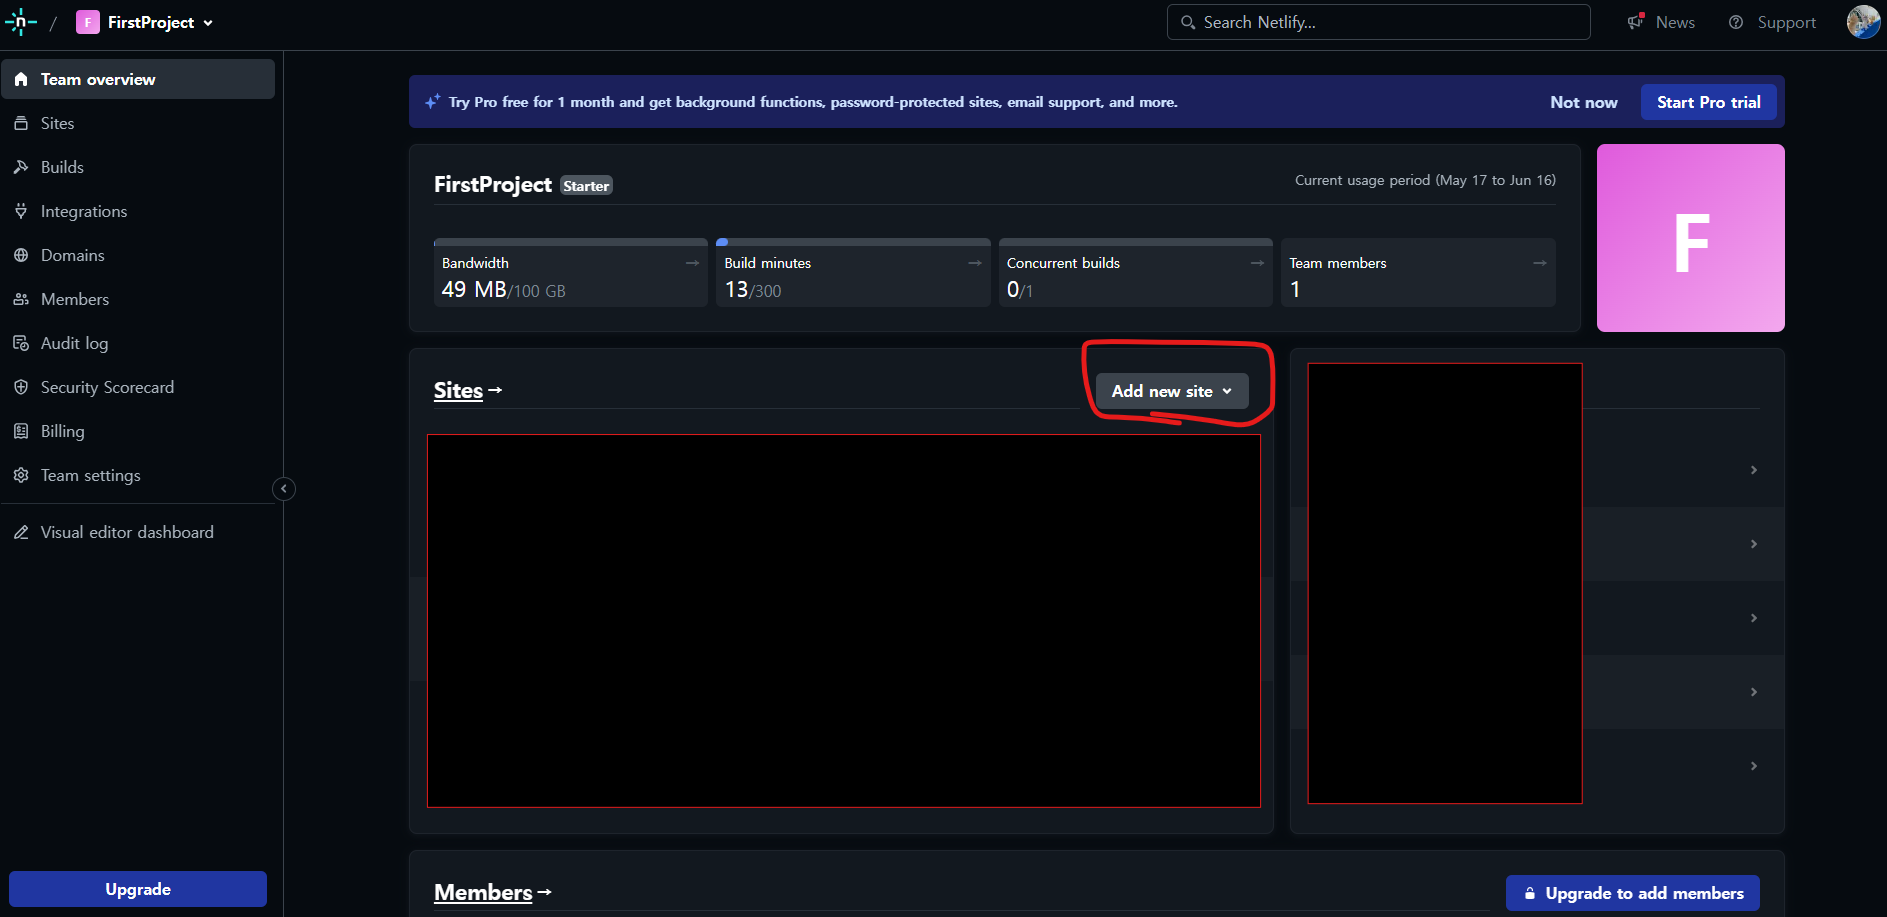Focus the Search Netlify field

pyautogui.click(x=1378, y=22)
